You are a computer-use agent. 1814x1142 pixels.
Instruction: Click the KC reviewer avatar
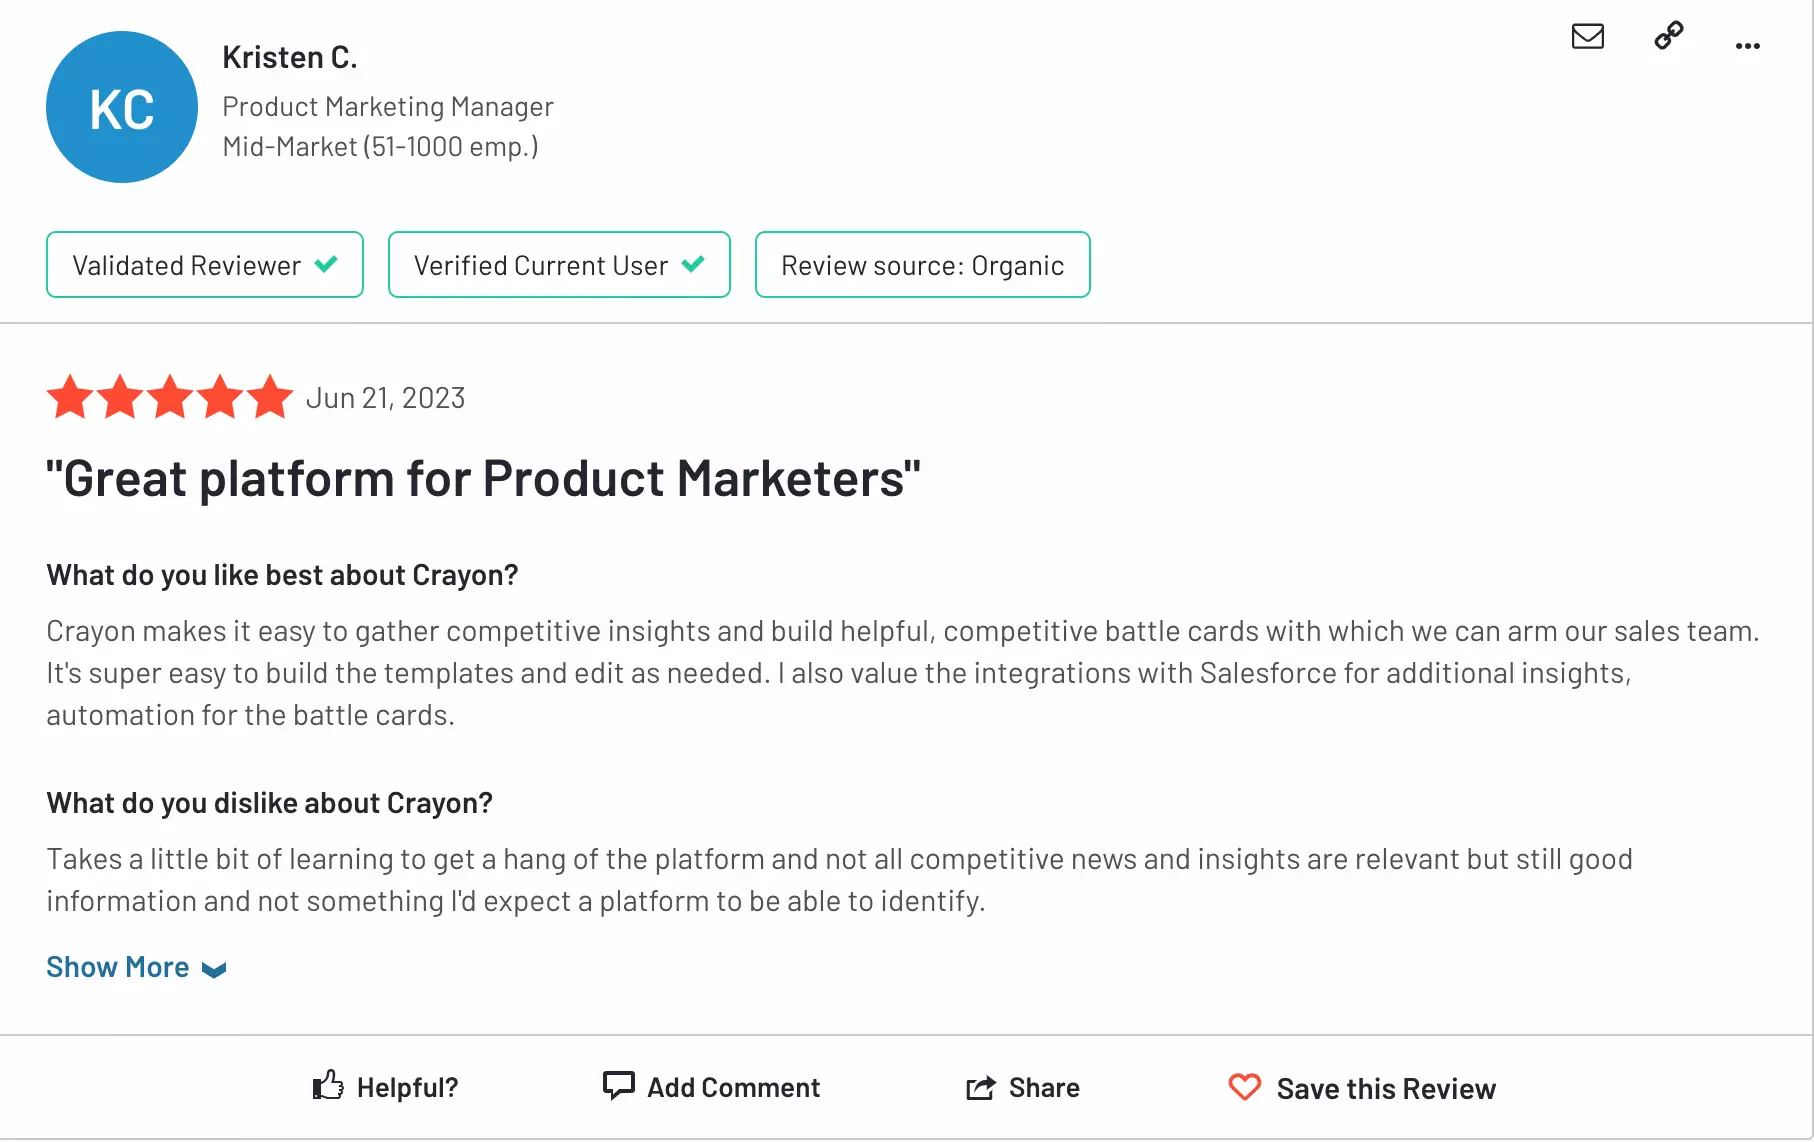(x=122, y=107)
